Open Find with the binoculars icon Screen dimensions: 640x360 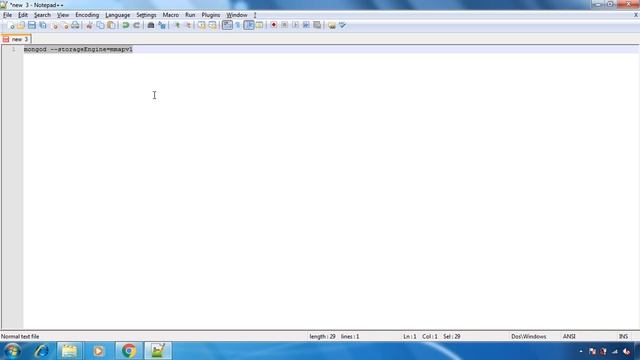point(151,25)
